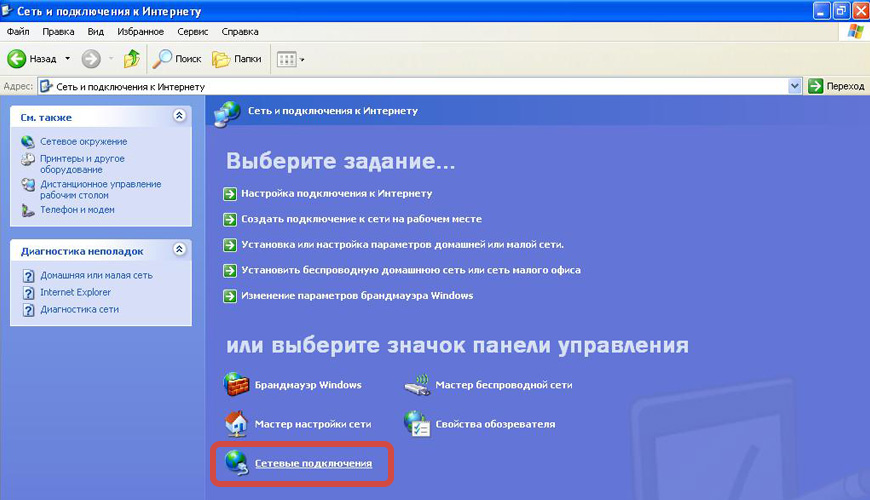This screenshot has width=870, height=500.
Task: Click Настройка подключения к Интернету task
Action: pos(336,193)
